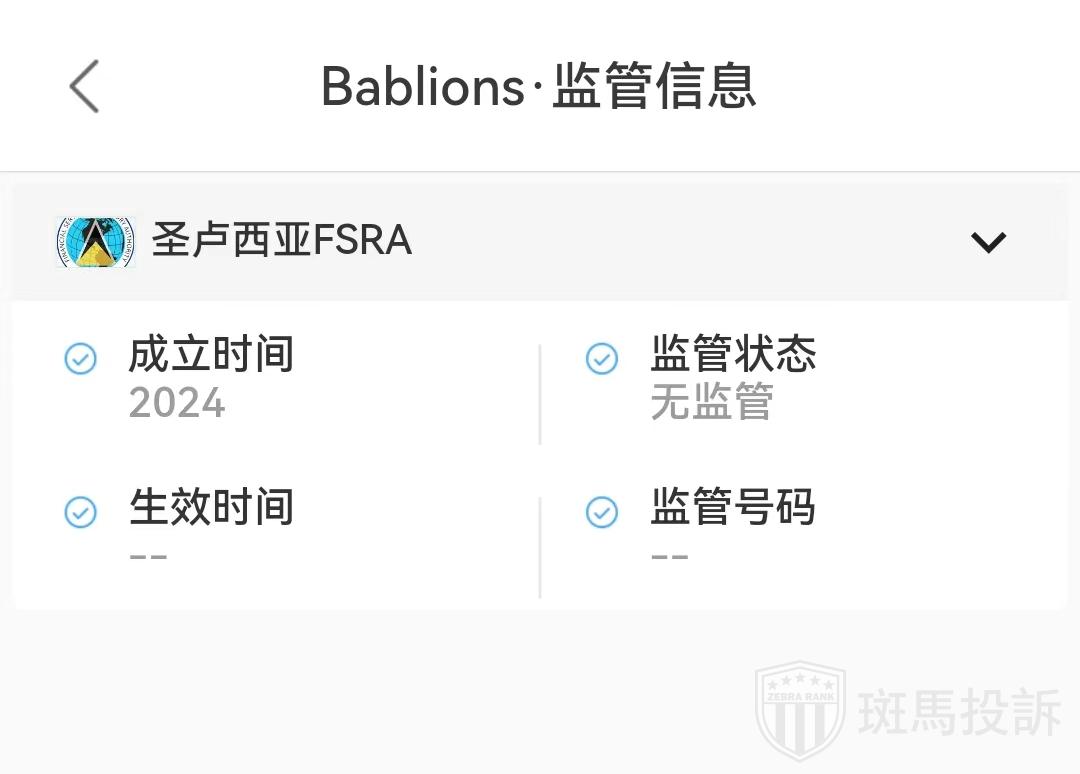This screenshot has height=774, width=1080.
Task: Tap the back arrow icon
Action: (x=85, y=86)
